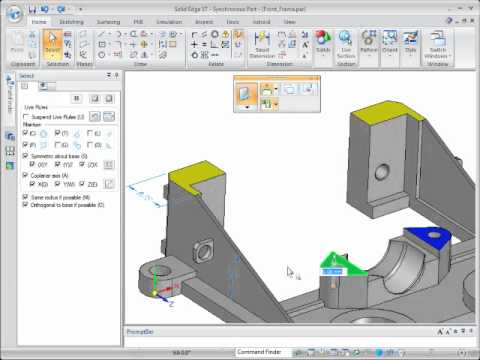Switch to the Sketching ribbon tab
Image resolution: width=480 pixels, height=360 pixels.
point(71,22)
